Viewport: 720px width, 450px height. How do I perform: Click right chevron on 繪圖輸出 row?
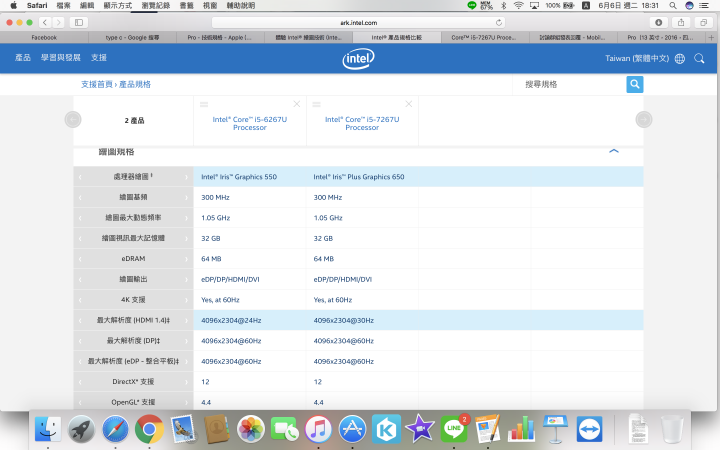click(x=186, y=280)
